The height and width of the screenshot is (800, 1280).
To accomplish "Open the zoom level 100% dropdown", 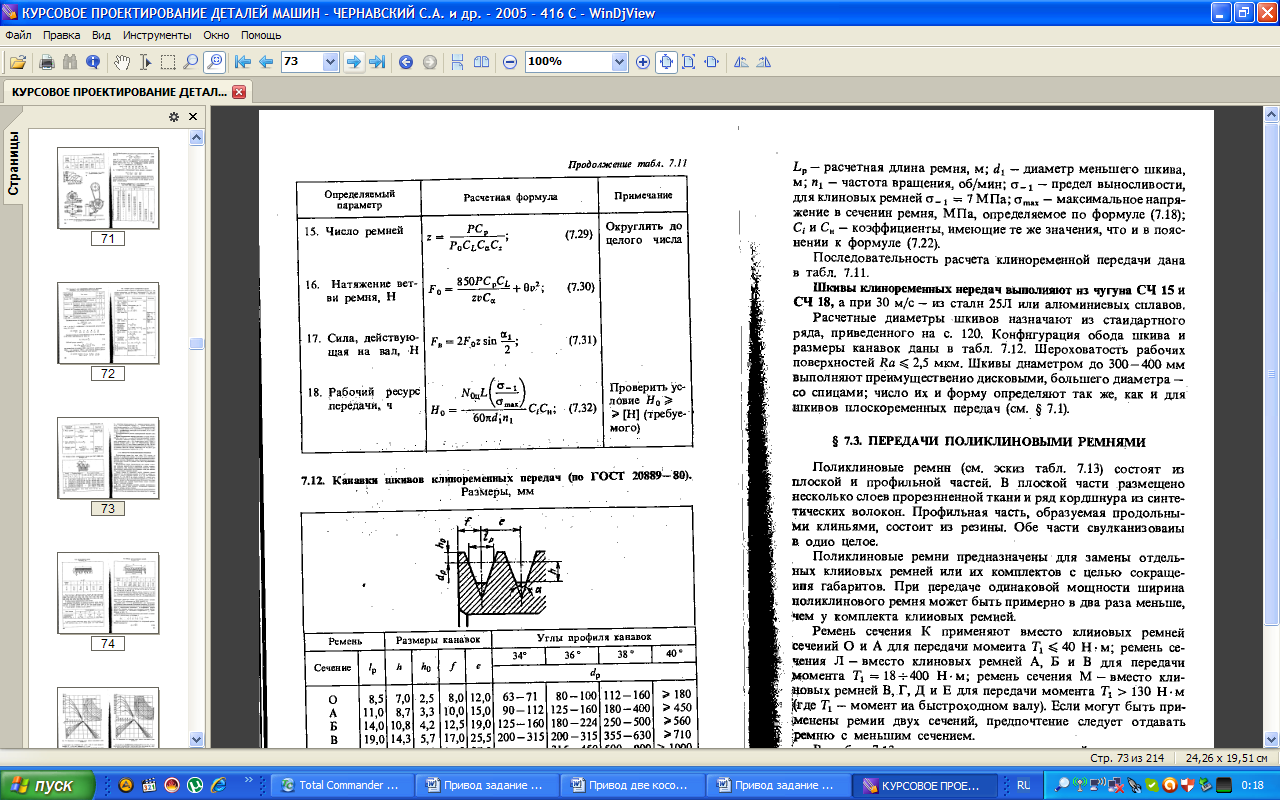I will point(619,62).
